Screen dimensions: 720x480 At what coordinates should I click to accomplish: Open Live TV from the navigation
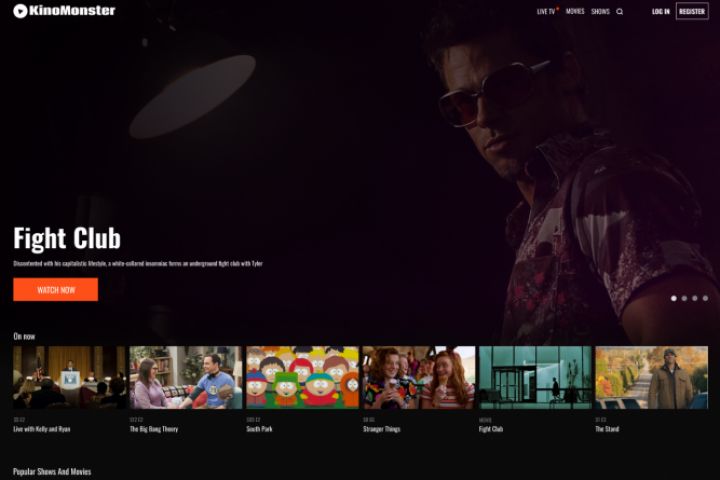(x=546, y=11)
